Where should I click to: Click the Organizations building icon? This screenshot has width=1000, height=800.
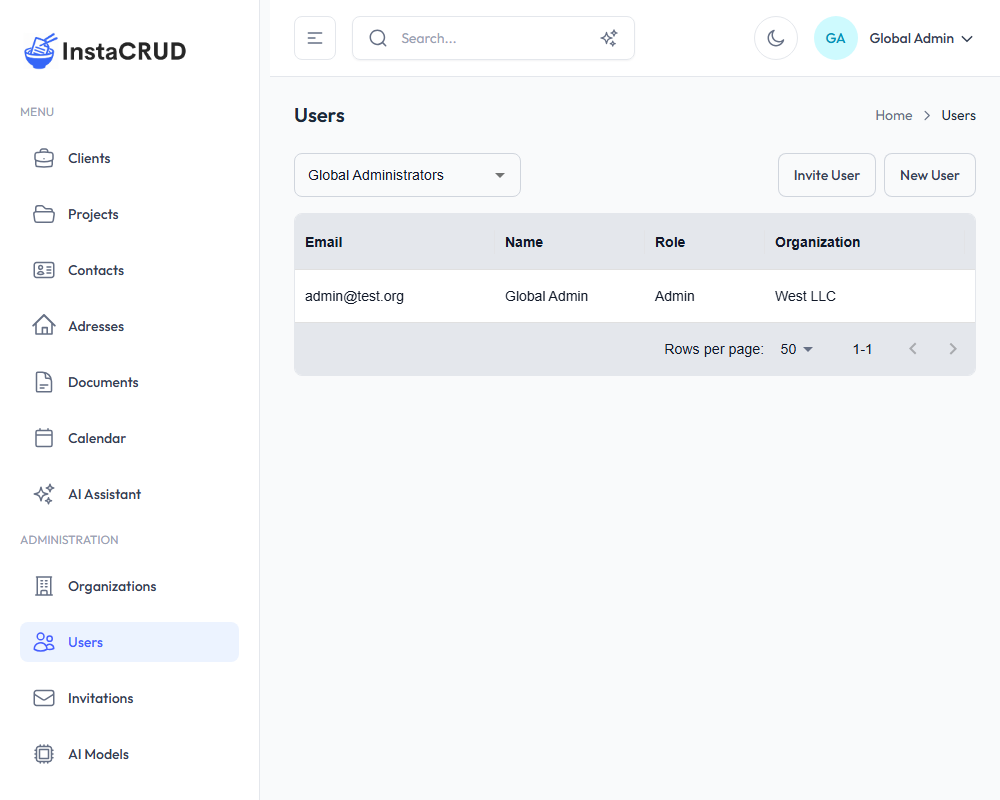point(44,586)
